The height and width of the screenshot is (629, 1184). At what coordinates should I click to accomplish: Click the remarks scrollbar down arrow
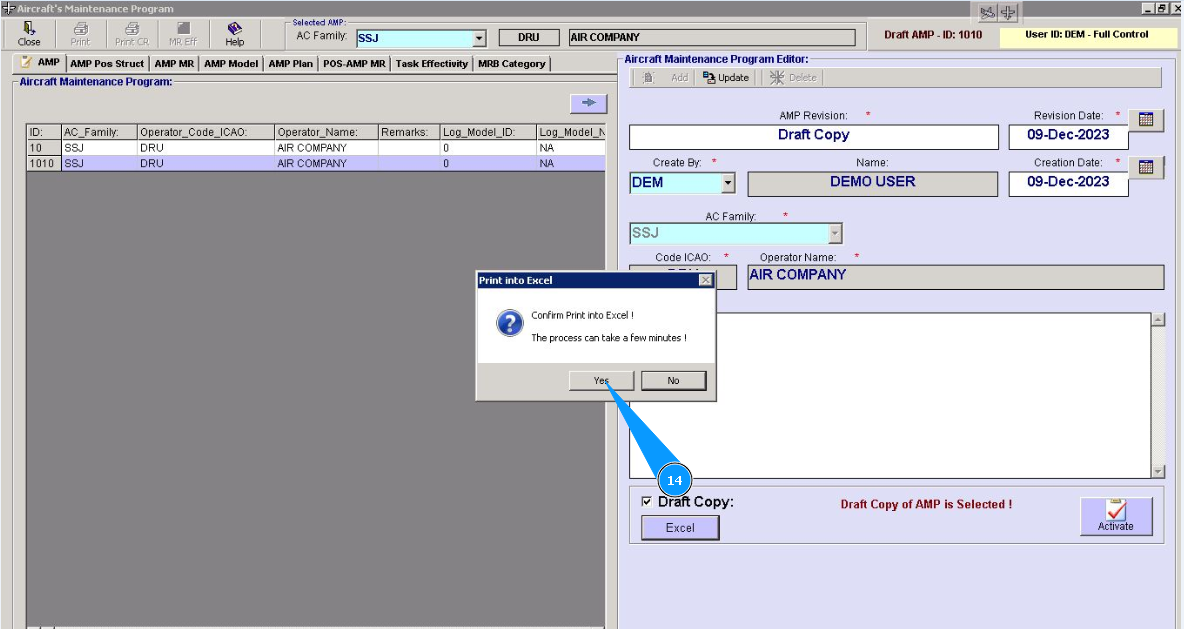tap(1158, 472)
